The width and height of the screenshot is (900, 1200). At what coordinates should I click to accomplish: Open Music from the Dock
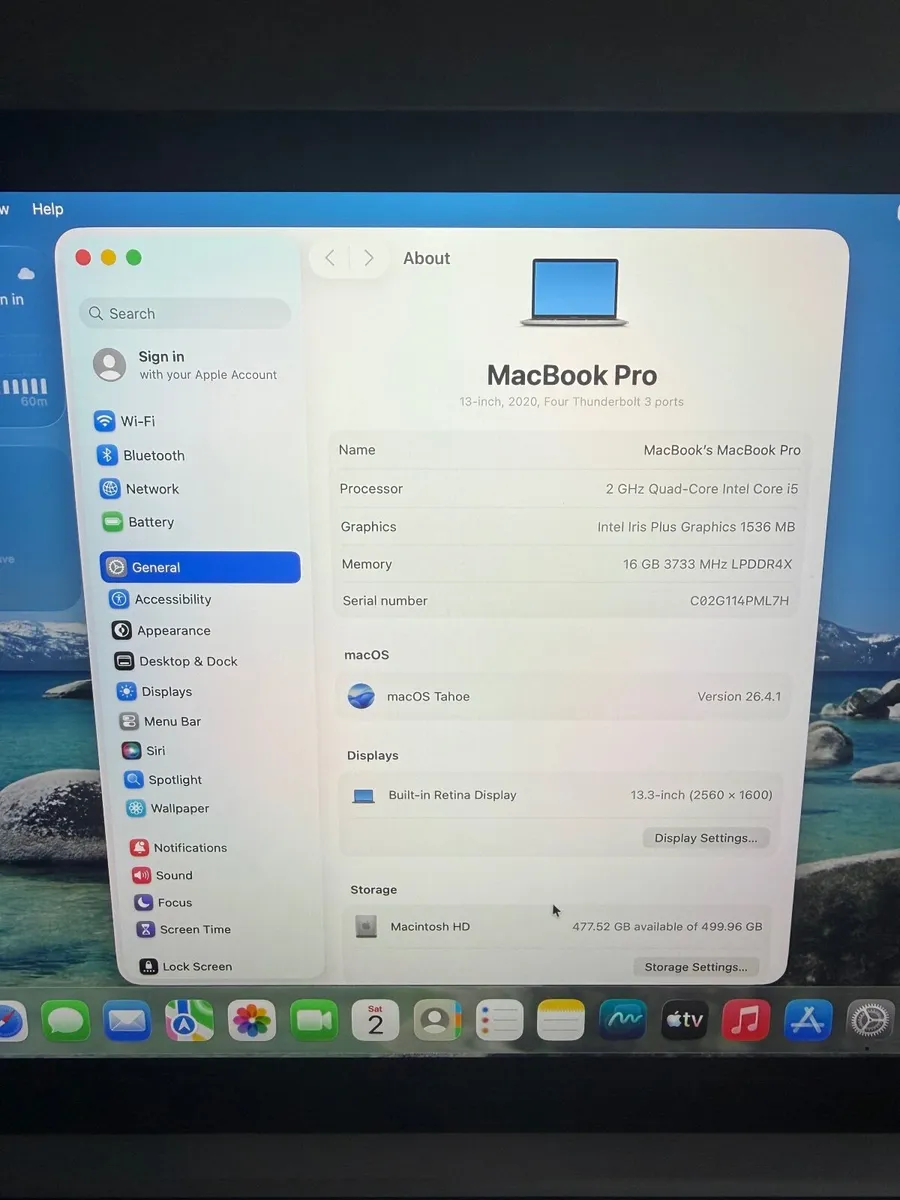point(745,1021)
